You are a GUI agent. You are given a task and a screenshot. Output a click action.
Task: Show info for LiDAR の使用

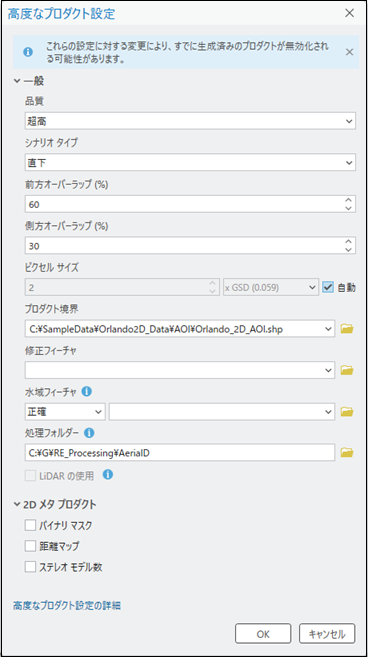[108, 475]
